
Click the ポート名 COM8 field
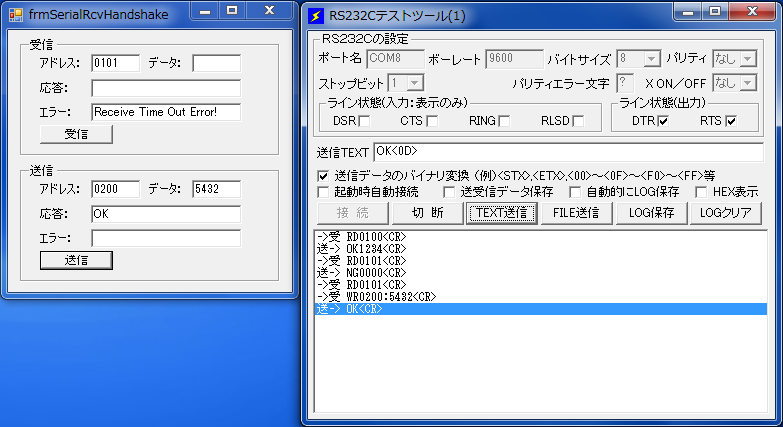pos(395,59)
